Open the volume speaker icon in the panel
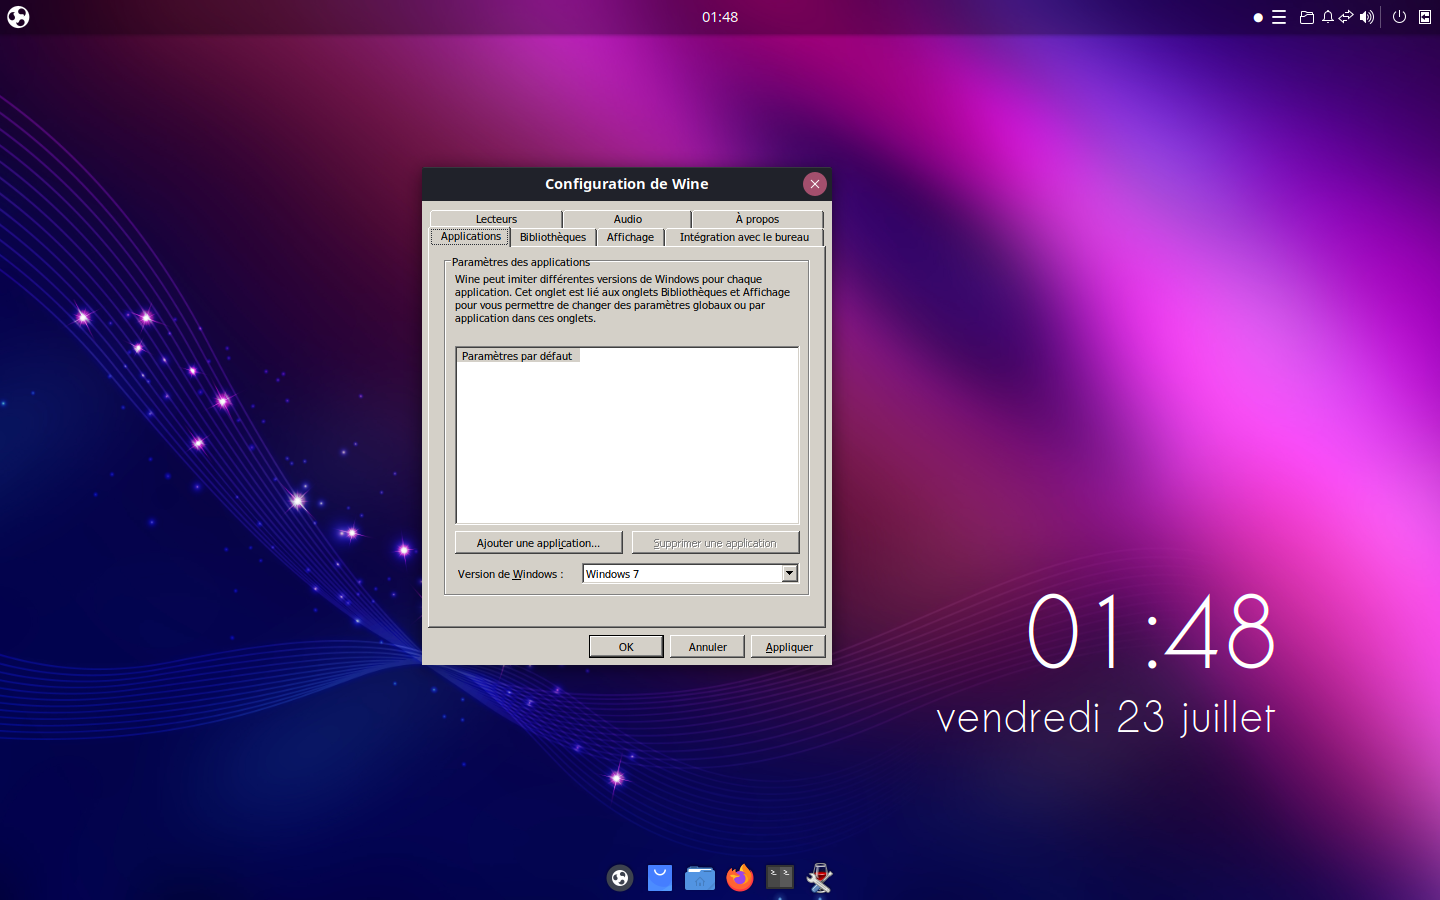 pos(1367,17)
